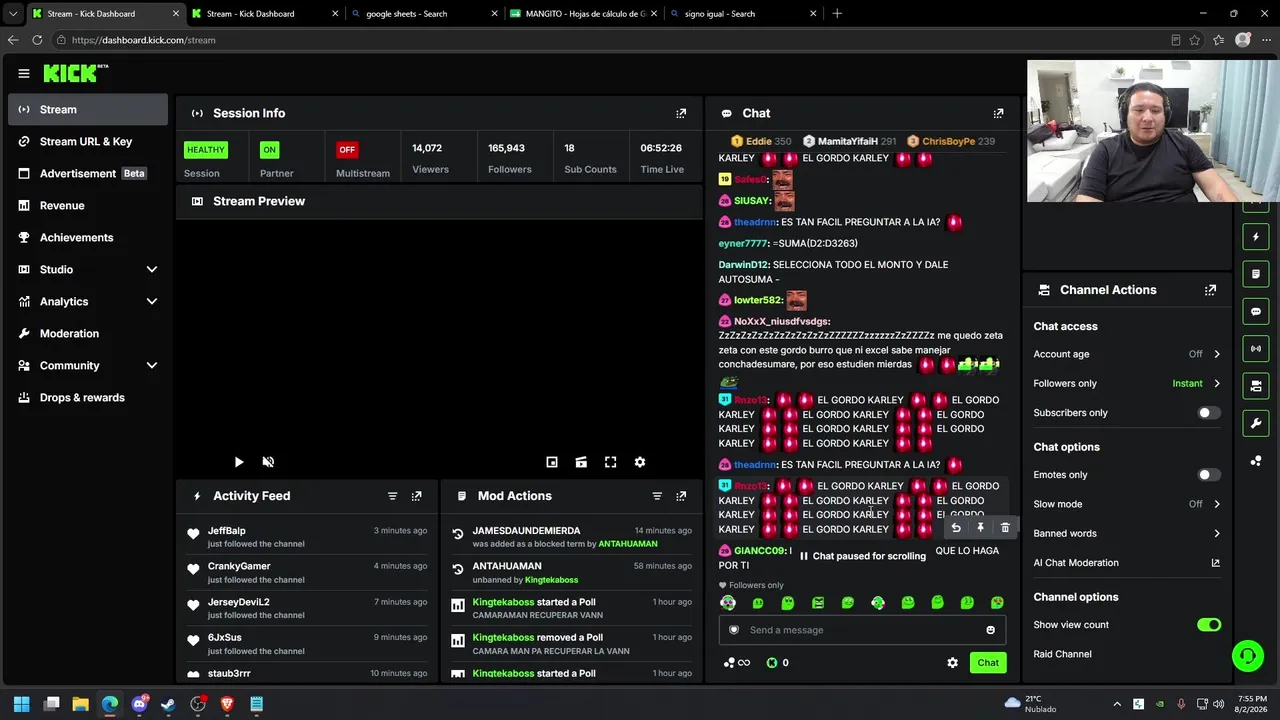
Task: Open the Banned words list
Action: click(x=1127, y=533)
